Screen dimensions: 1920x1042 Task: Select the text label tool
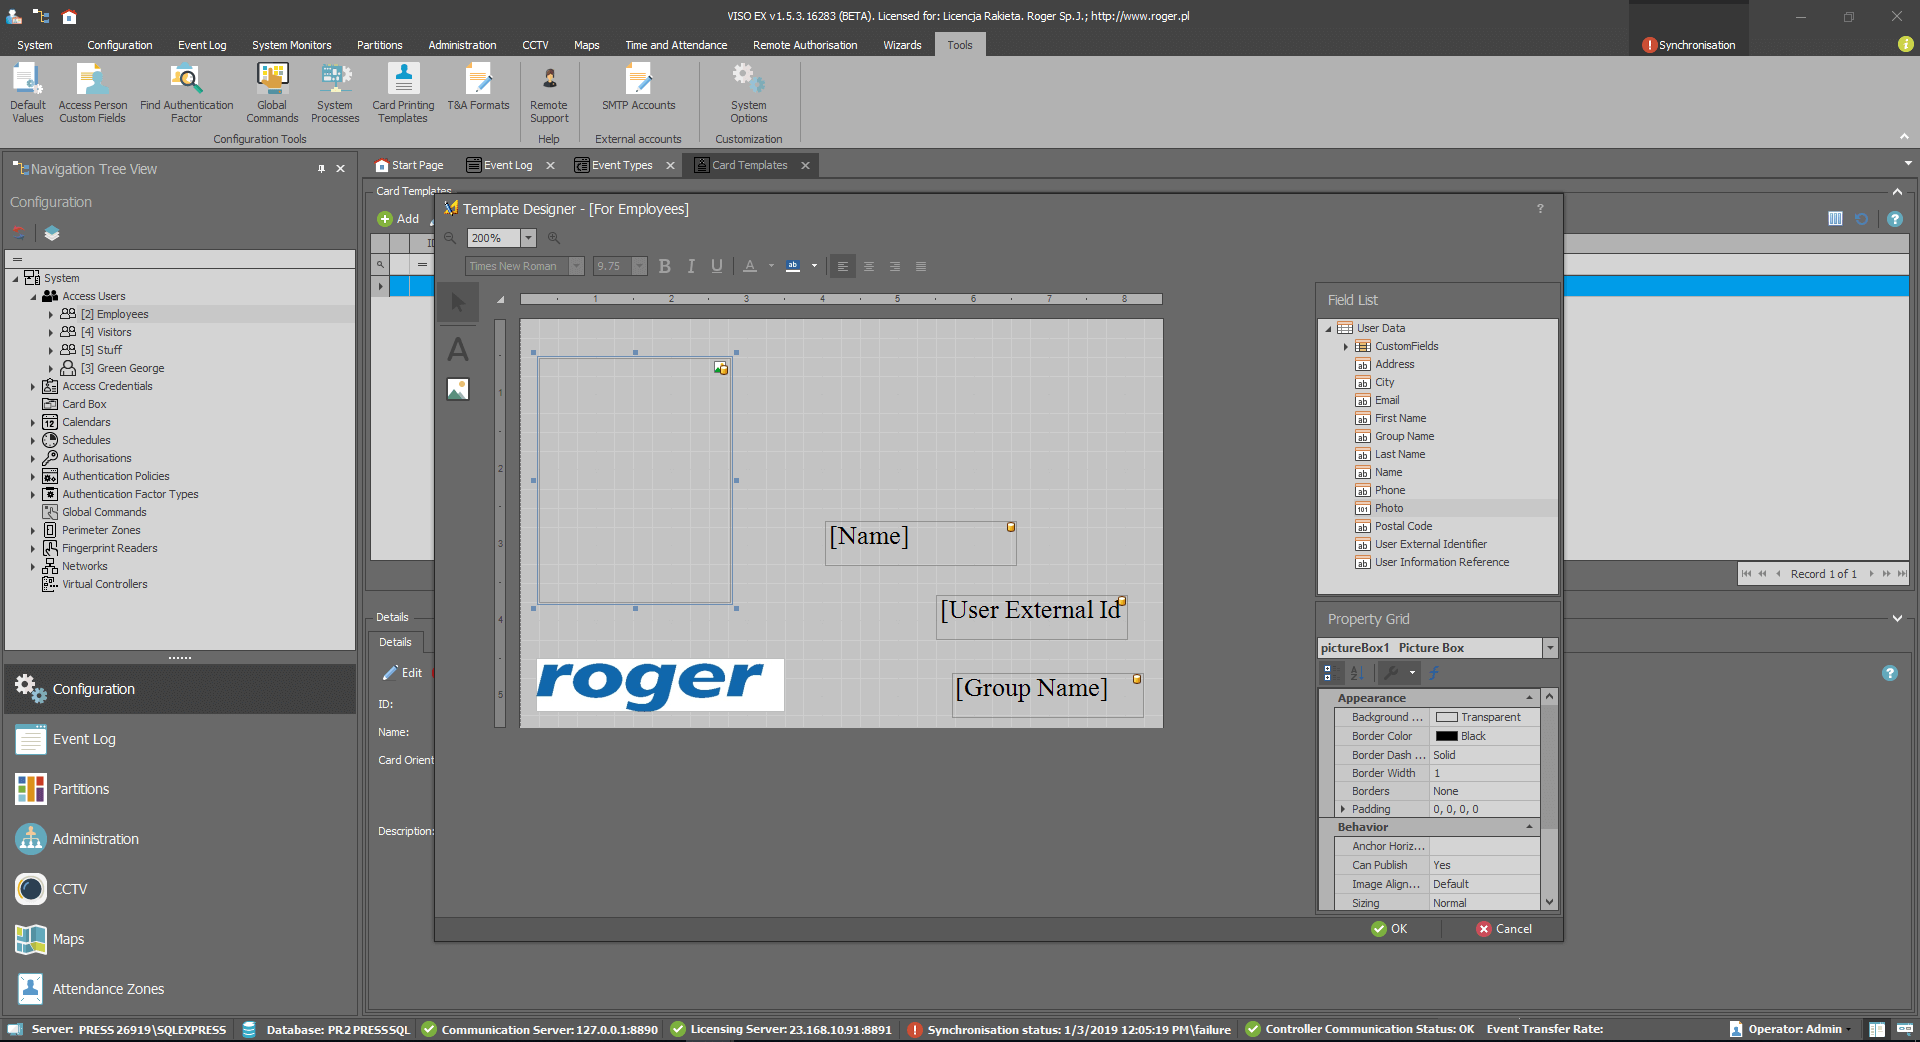[x=458, y=349]
